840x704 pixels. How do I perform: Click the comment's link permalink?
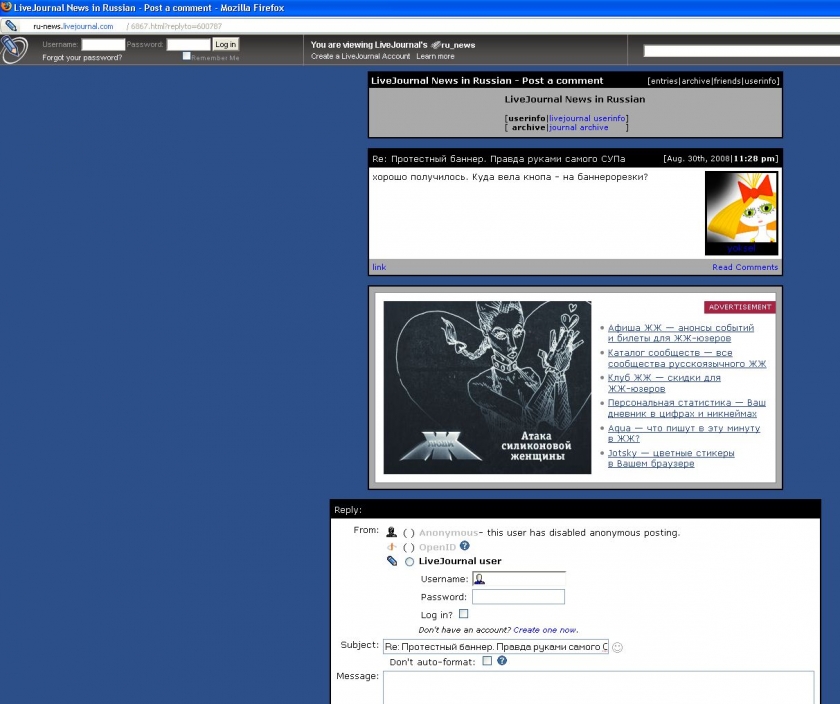coord(379,267)
